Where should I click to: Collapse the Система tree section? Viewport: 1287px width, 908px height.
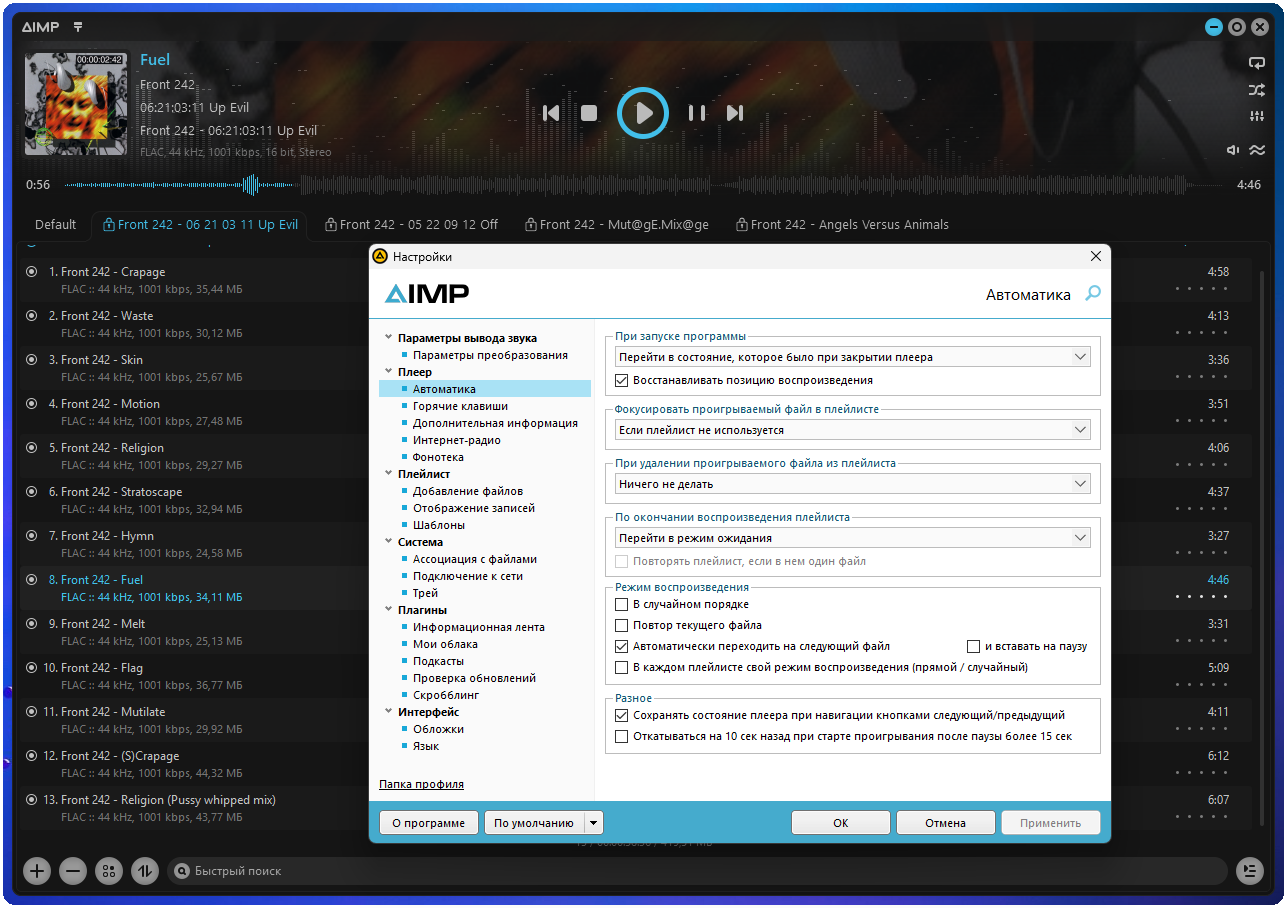coord(388,542)
